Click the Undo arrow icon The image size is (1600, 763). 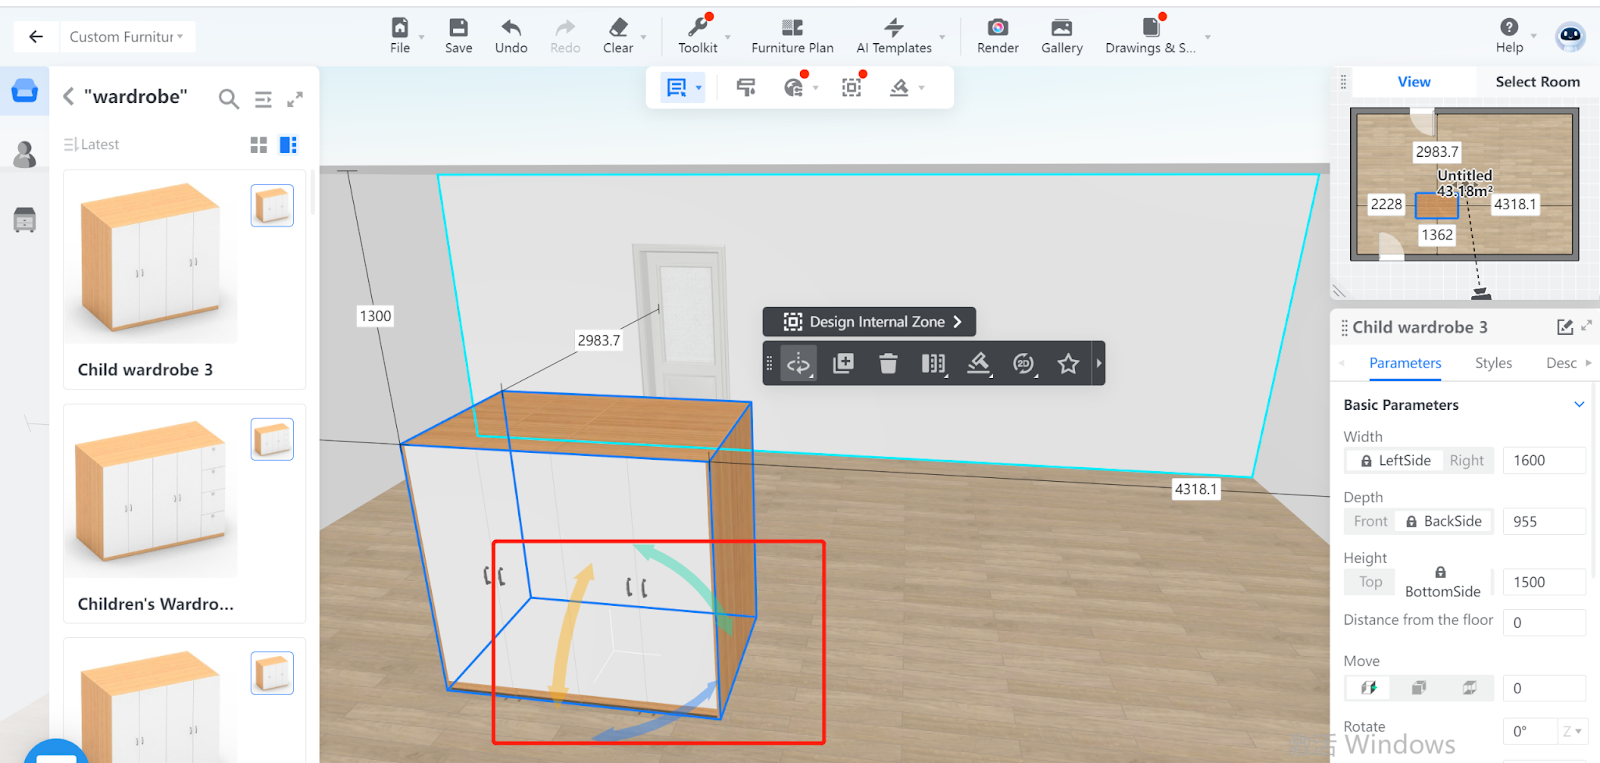(x=511, y=35)
